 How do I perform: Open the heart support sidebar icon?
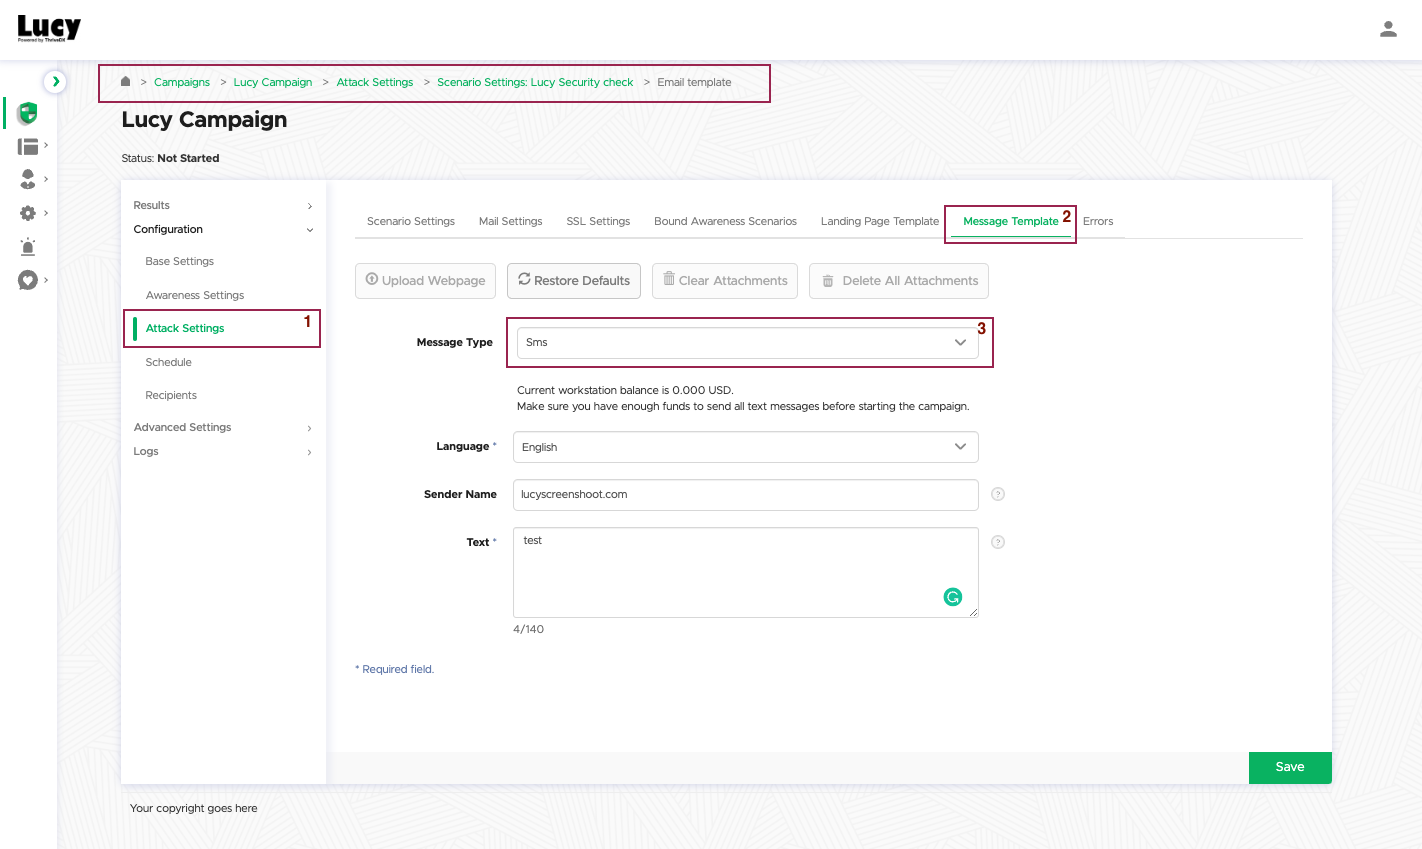pos(28,280)
